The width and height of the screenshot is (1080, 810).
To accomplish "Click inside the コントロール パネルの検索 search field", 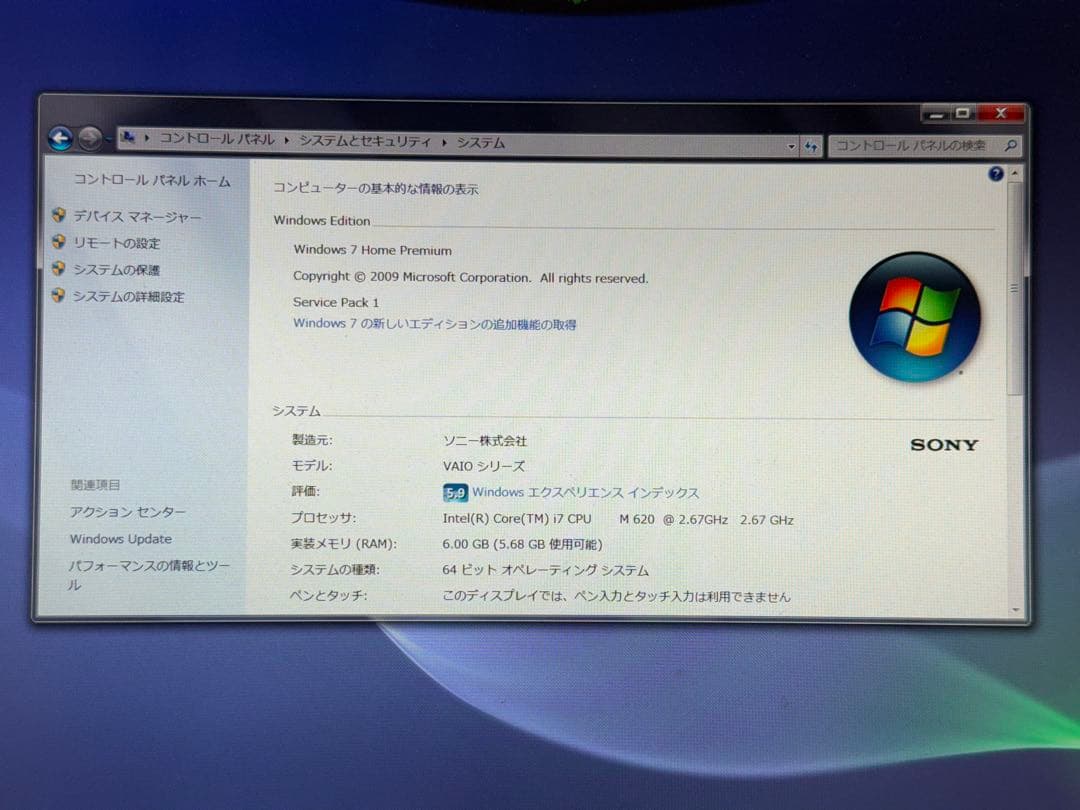I will [x=910, y=146].
